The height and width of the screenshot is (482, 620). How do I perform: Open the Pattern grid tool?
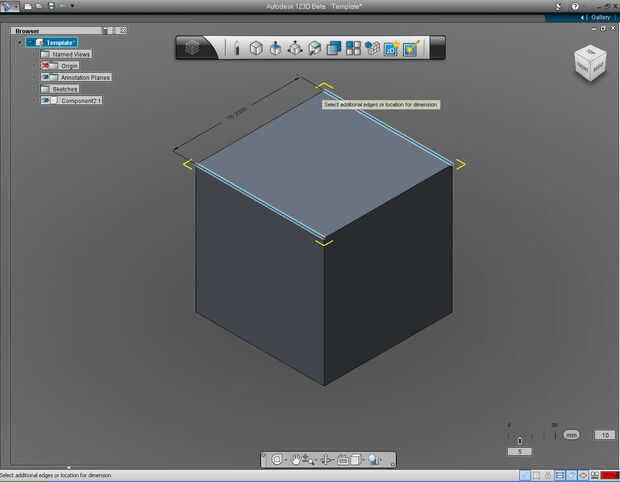click(x=353, y=48)
